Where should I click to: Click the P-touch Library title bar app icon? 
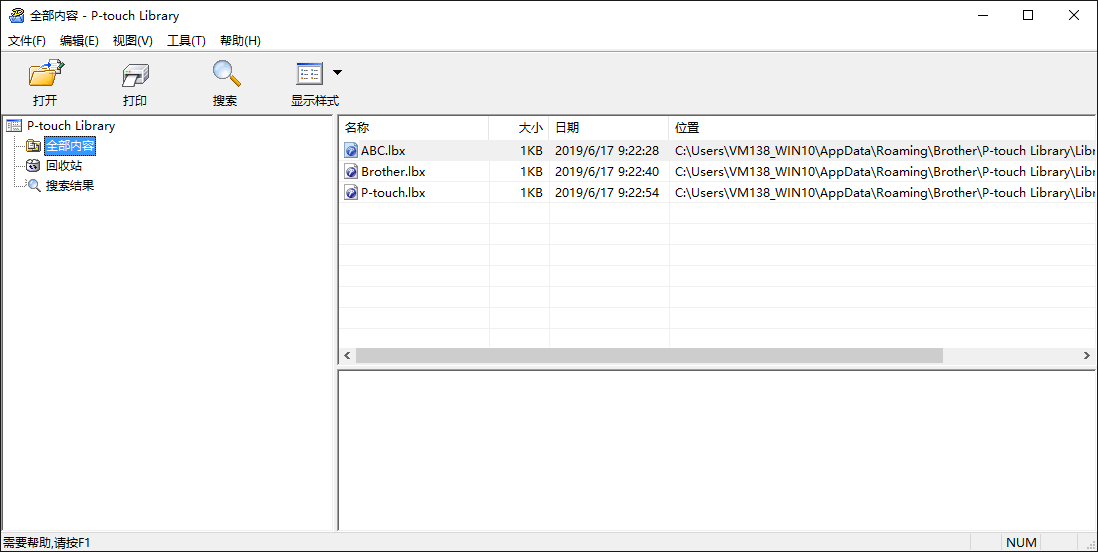click(x=16, y=15)
